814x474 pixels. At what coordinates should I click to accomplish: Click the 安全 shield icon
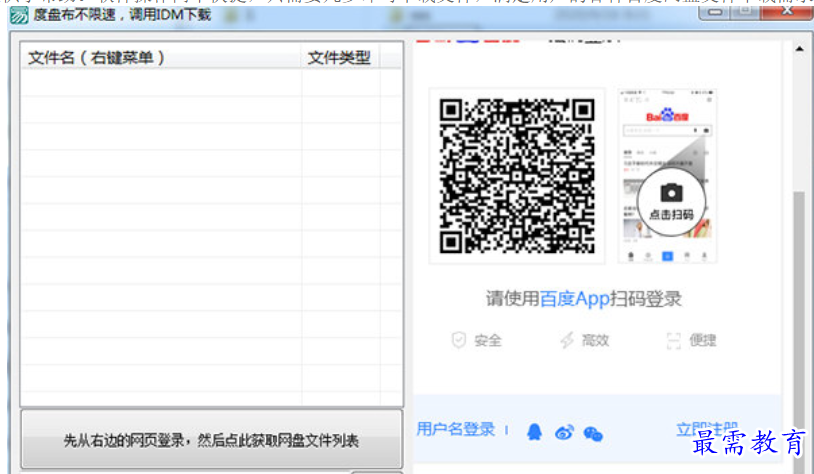[459, 340]
